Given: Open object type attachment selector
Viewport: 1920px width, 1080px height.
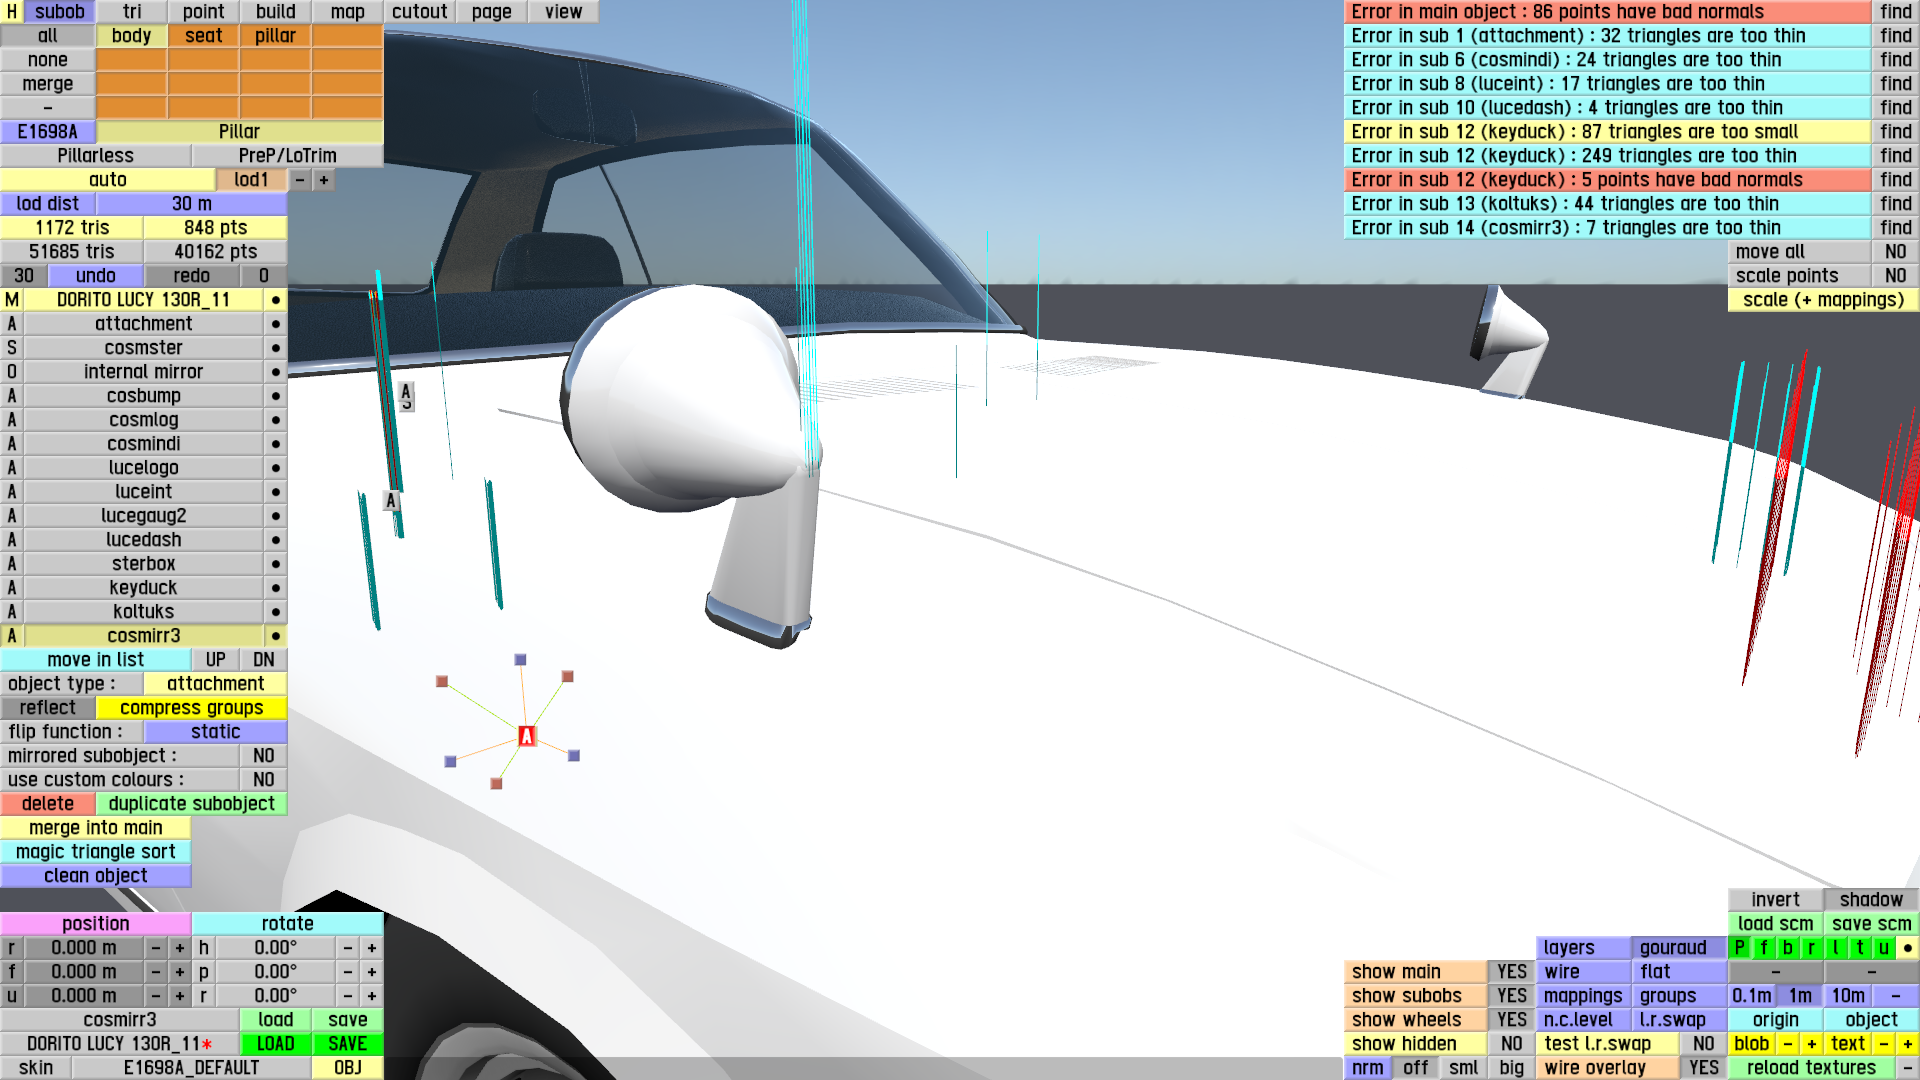Looking at the screenshot, I should (215, 684).
